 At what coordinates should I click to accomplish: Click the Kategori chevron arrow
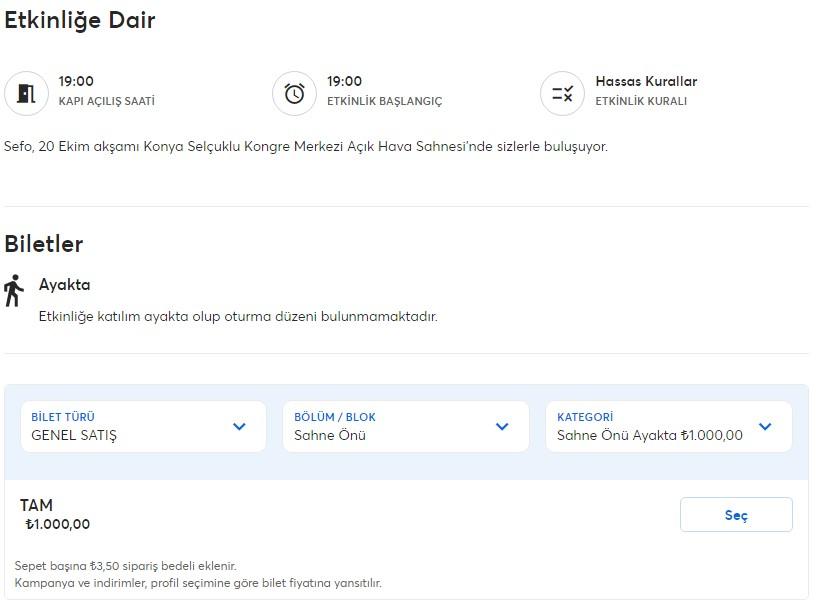[765, 427]
